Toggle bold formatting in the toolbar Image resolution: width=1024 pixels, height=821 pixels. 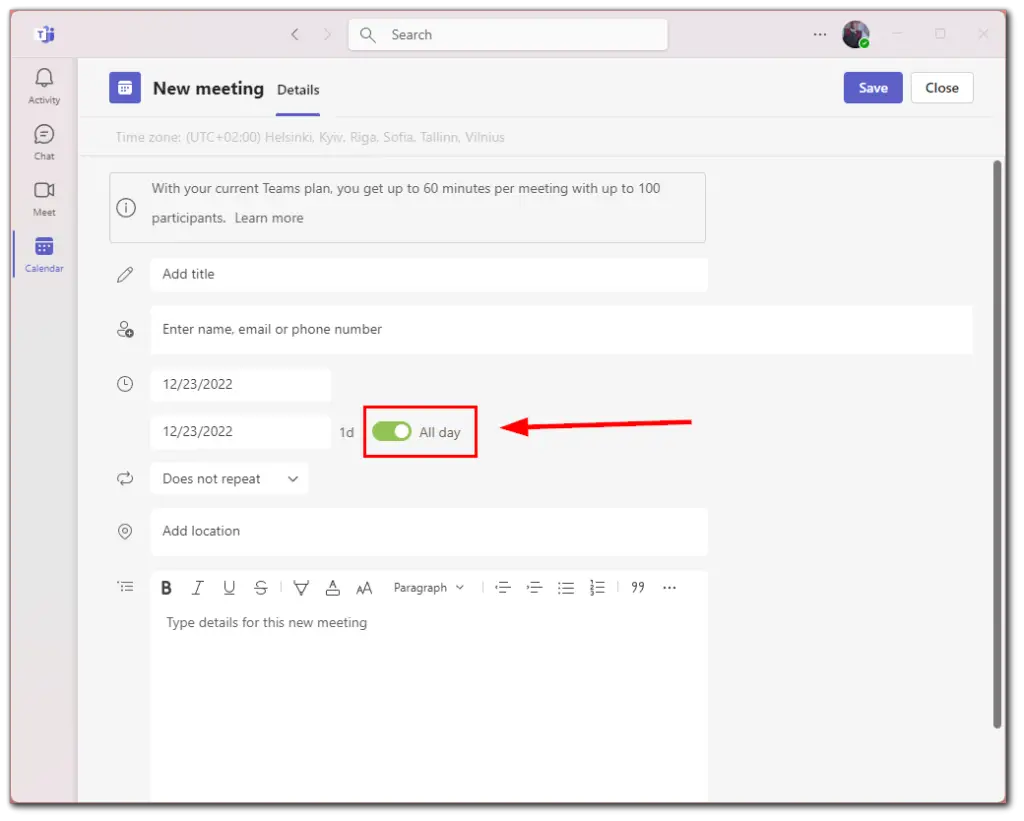(x=166, y=587)
